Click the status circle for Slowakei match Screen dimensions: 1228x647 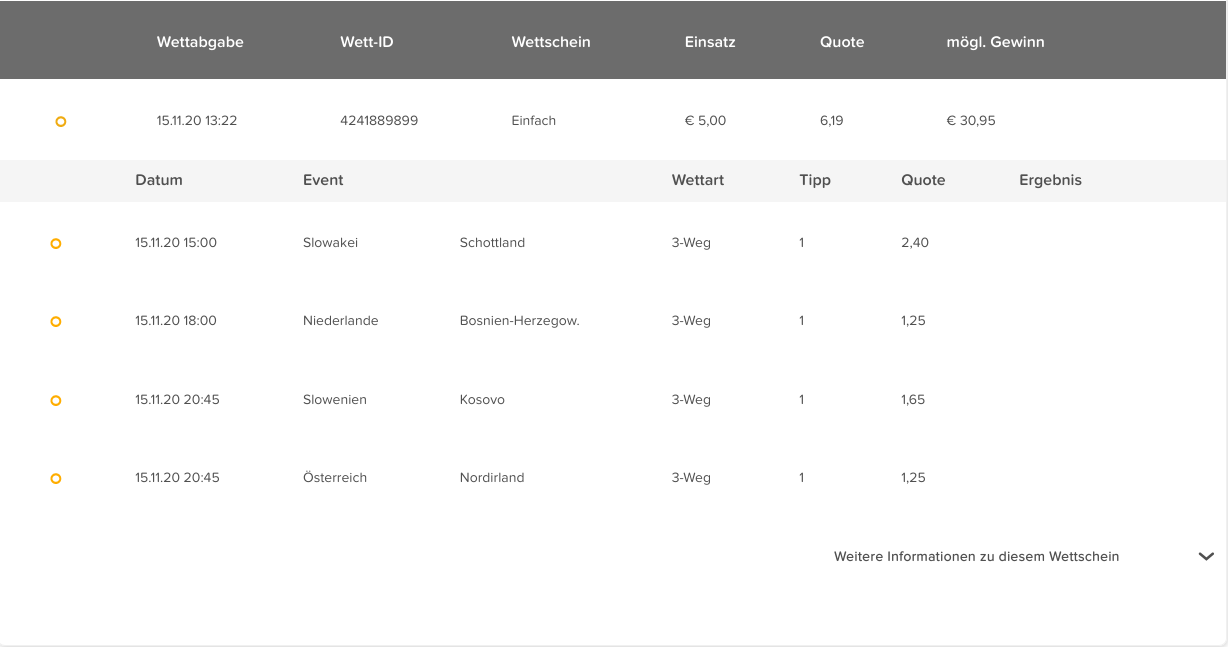point(56,243)
